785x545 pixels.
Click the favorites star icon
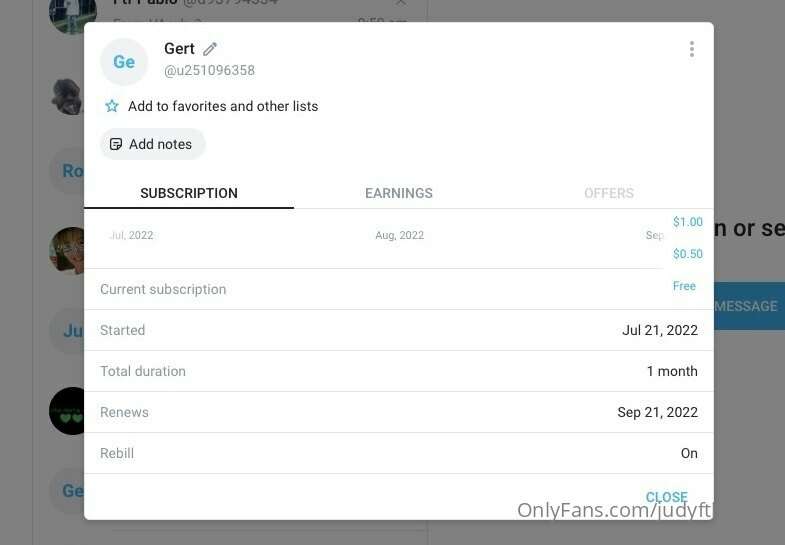[112, 106]
